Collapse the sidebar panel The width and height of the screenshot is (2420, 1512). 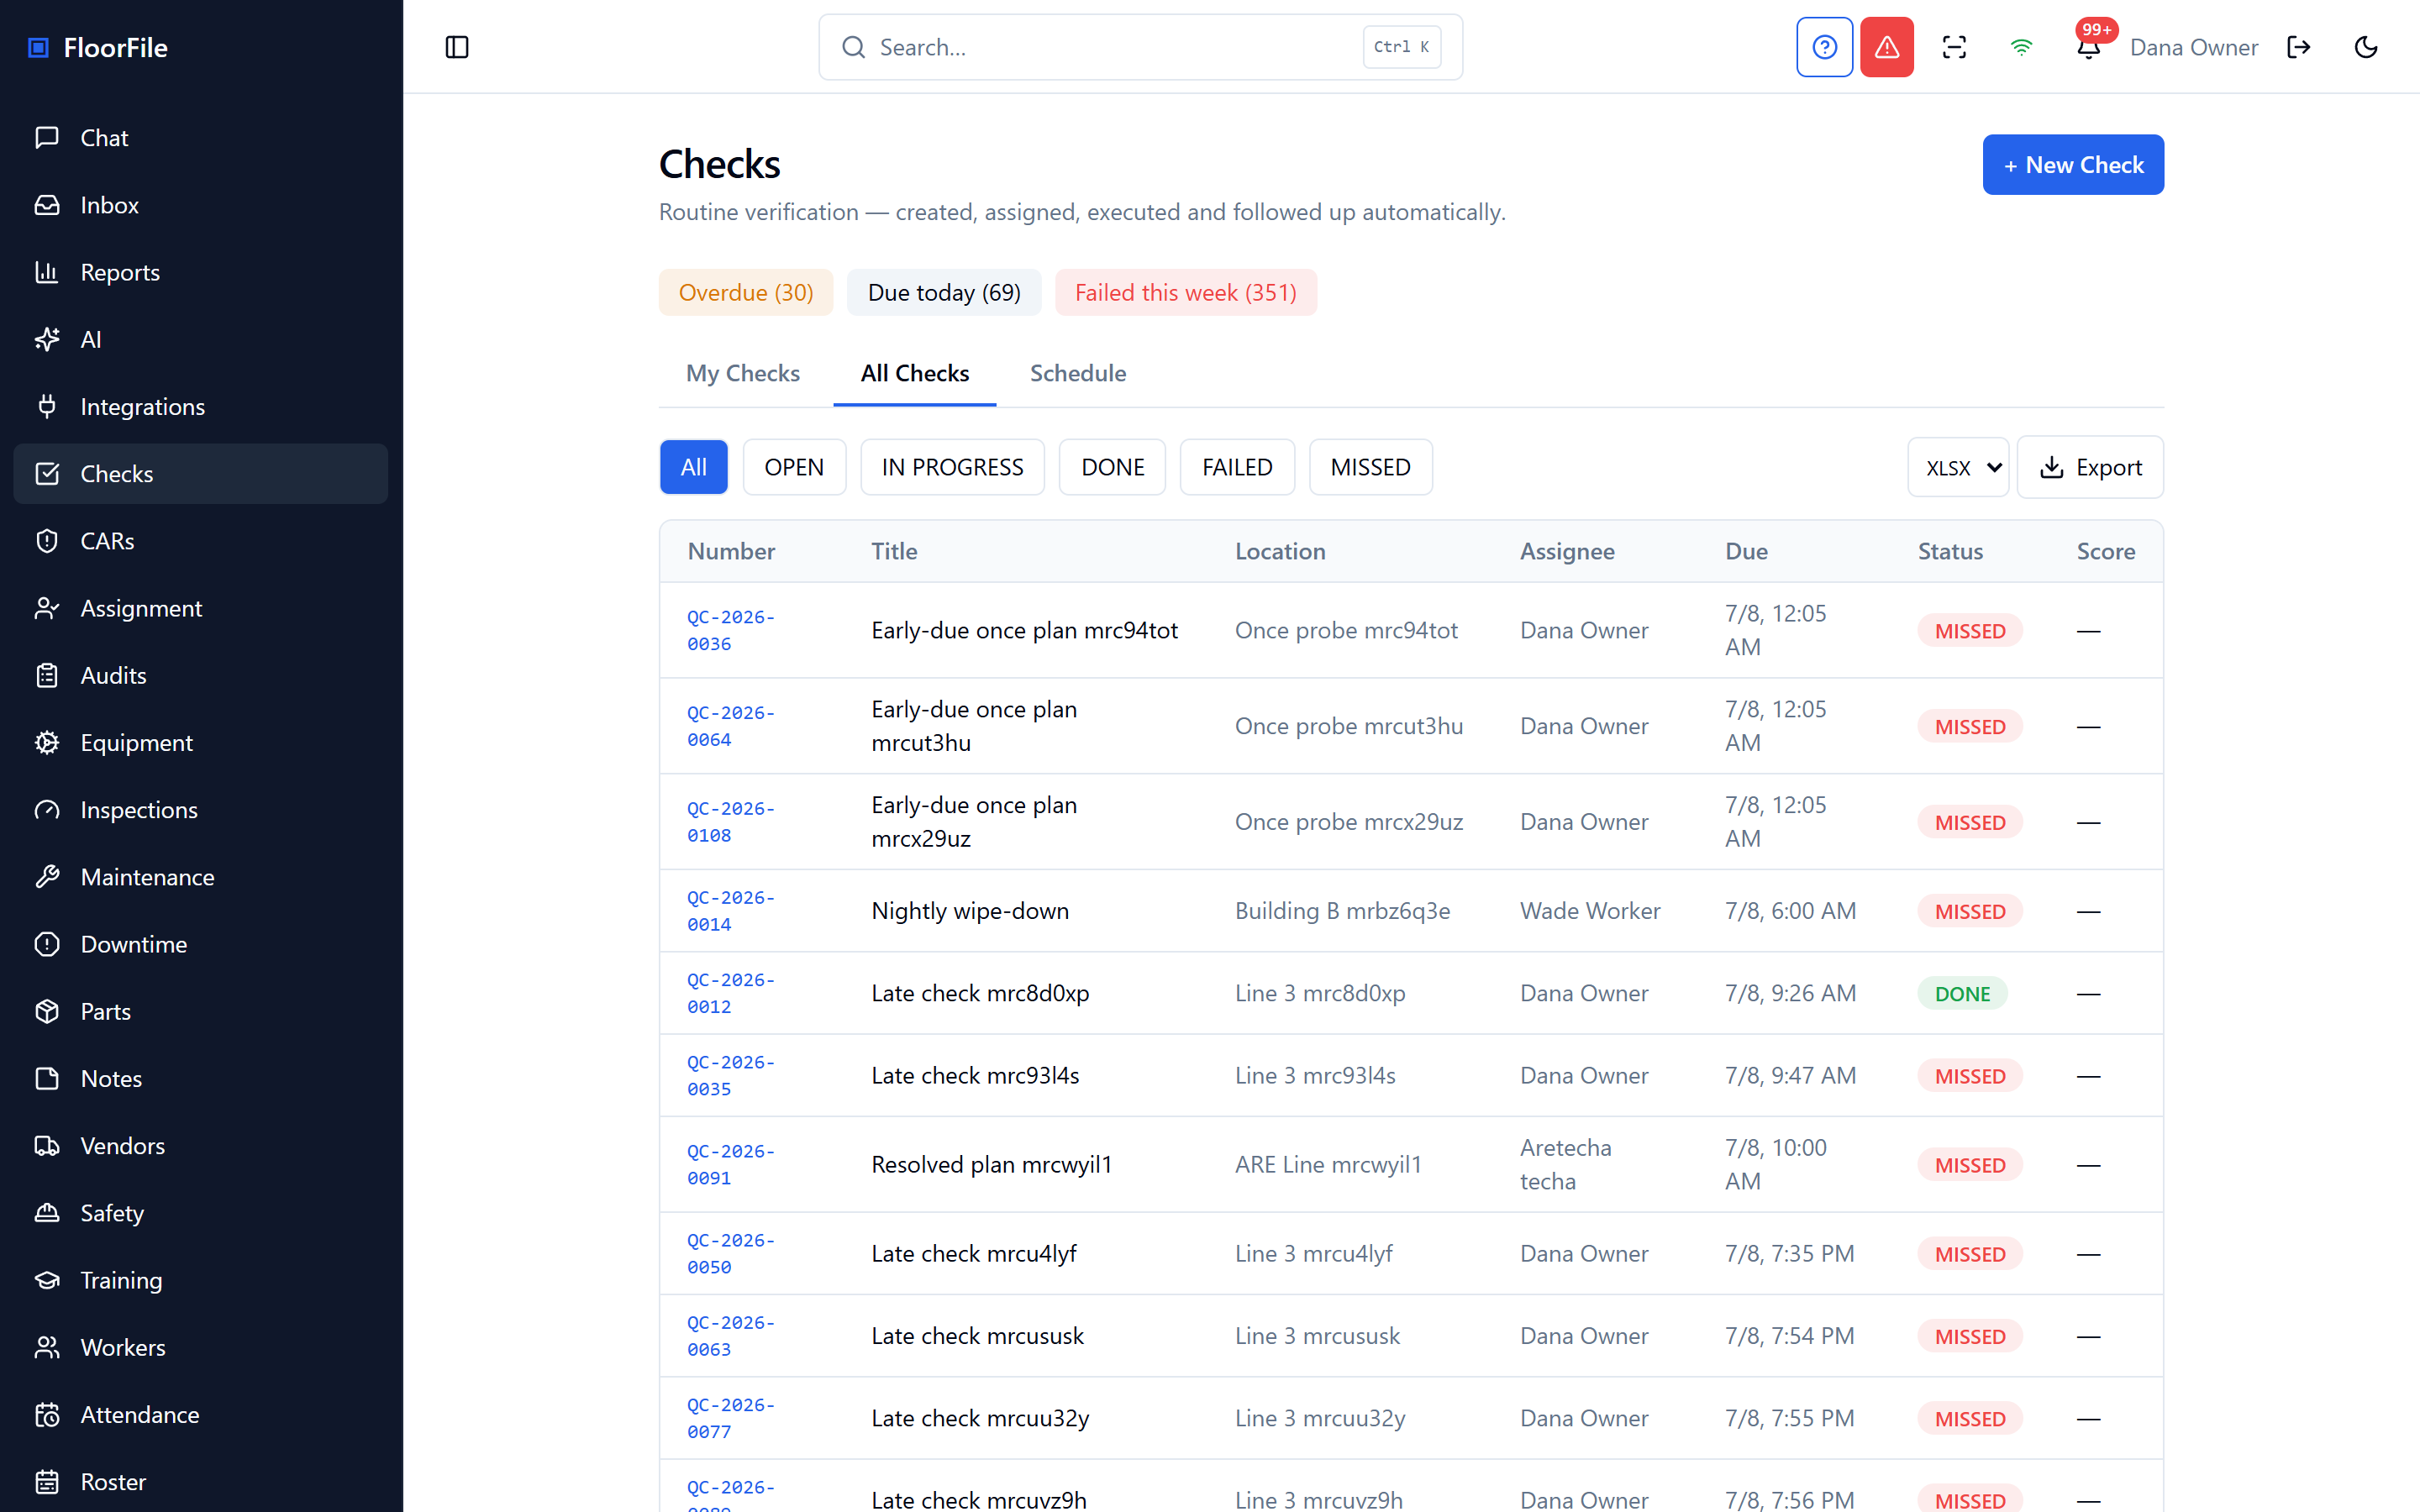click(457, 47)
